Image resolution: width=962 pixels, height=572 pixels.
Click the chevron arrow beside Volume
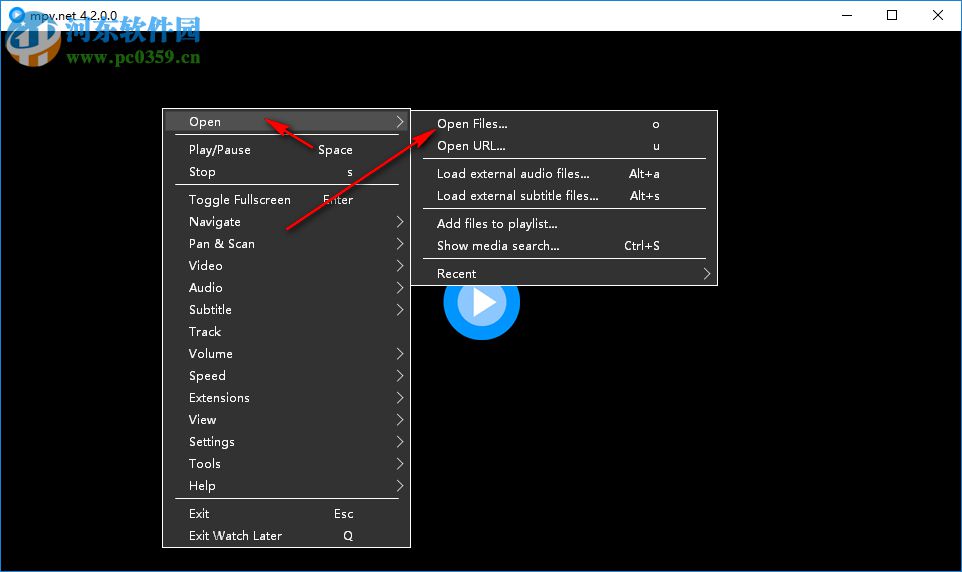pos(400,354)
